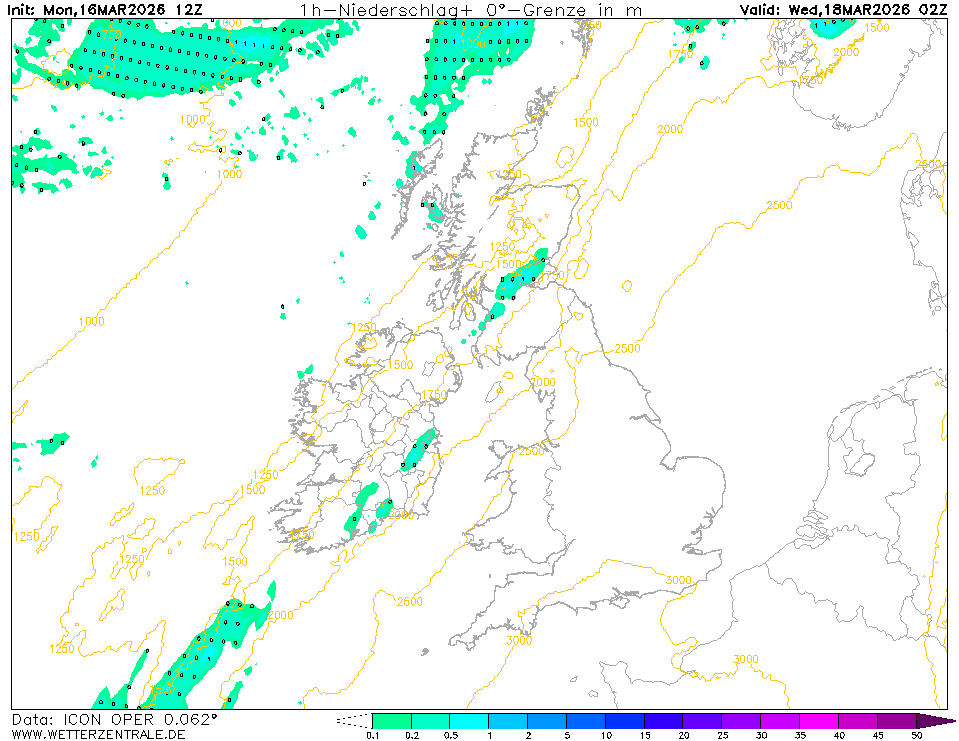Click the 45–50 dark purple legend swatch
959x741 pixels.
897,720
